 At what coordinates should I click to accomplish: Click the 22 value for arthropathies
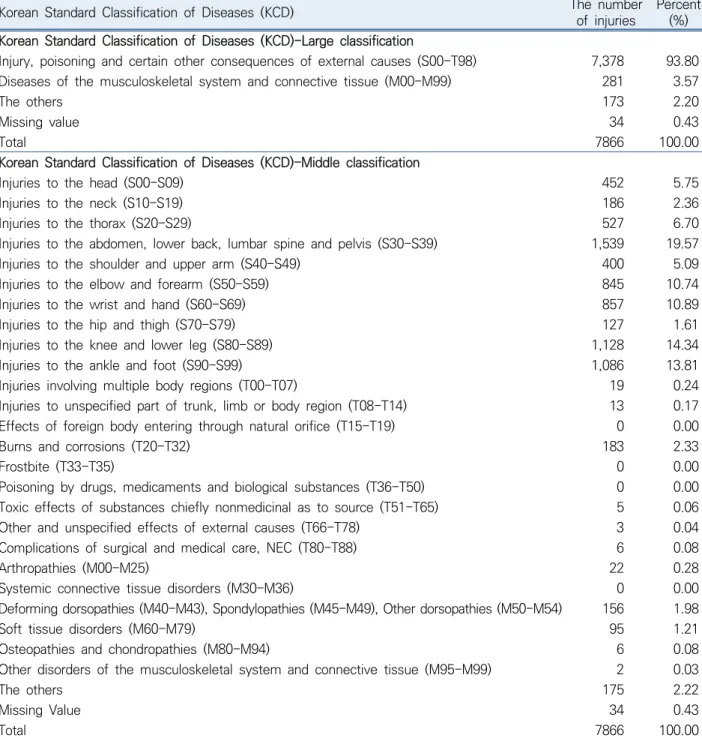[616, 567]
